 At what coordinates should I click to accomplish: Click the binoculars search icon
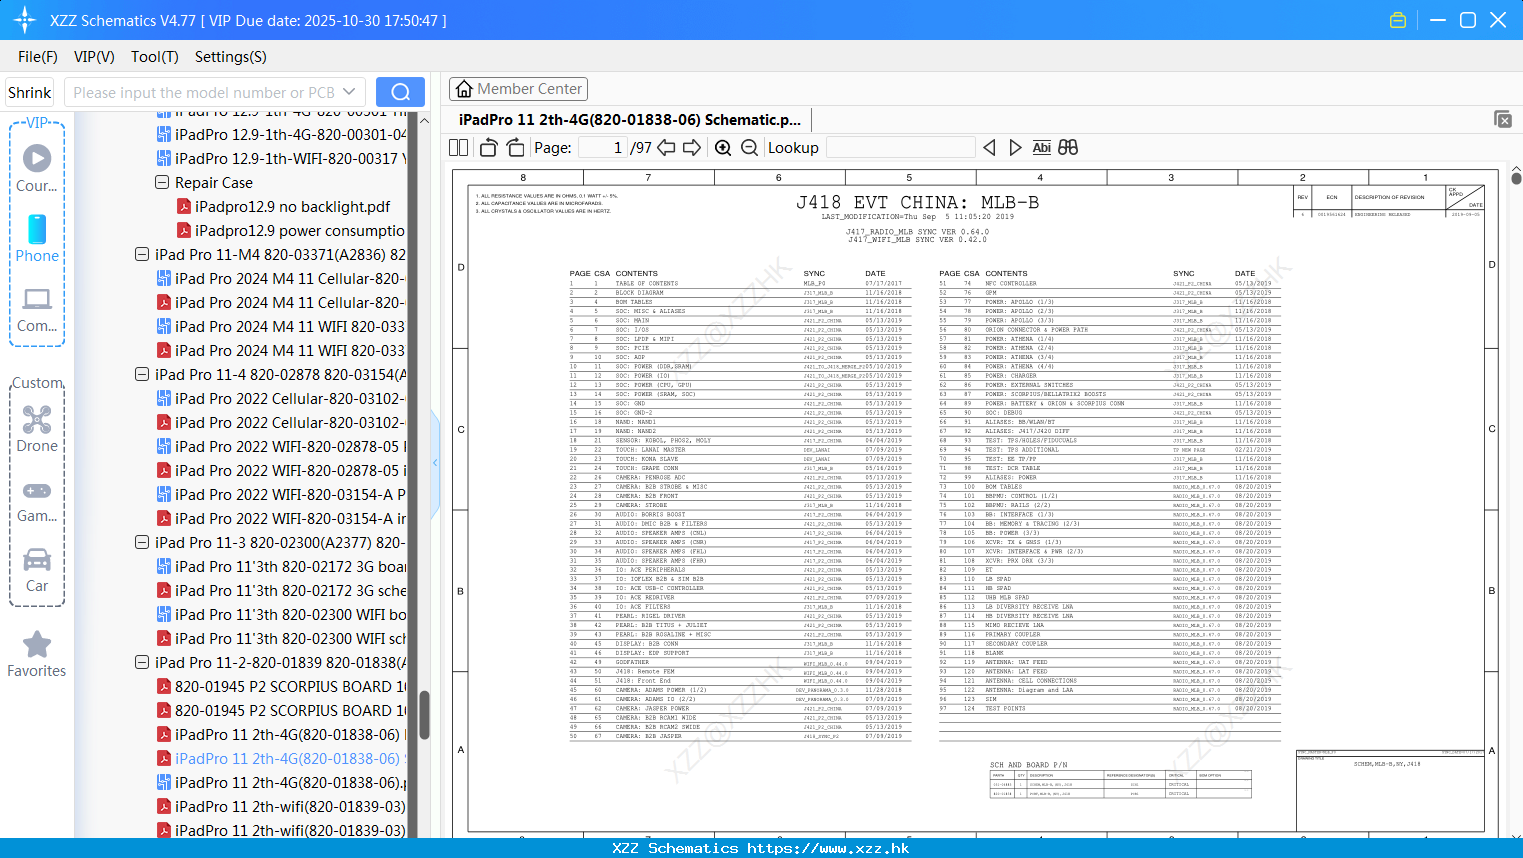pos(1068,147)
